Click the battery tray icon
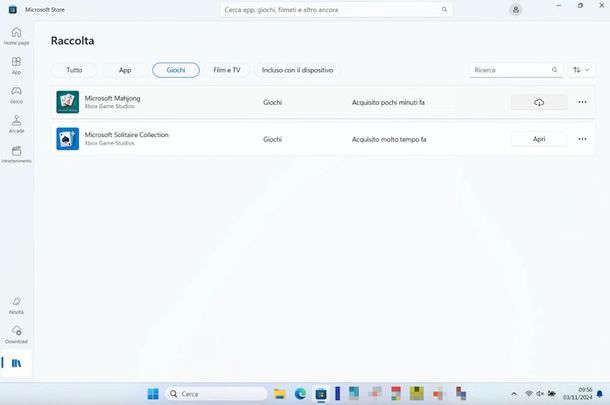Image resolution: width=610 pixels, height=405 pixels. tap(552, 394)
